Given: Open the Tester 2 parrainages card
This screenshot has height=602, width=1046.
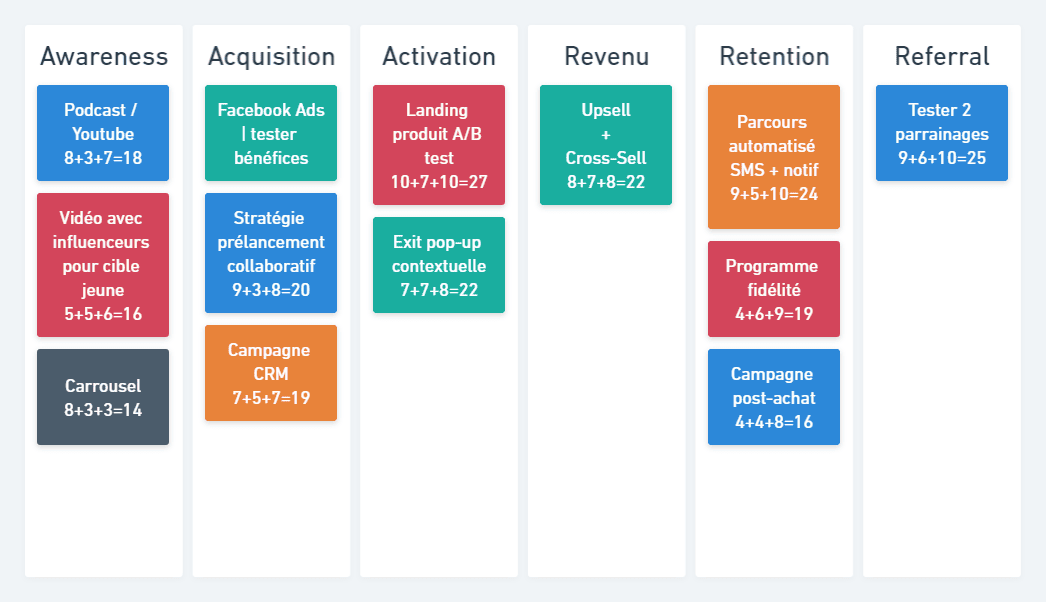Looking at the screenshot, I should pyautogui.click(x=942, y=133).
